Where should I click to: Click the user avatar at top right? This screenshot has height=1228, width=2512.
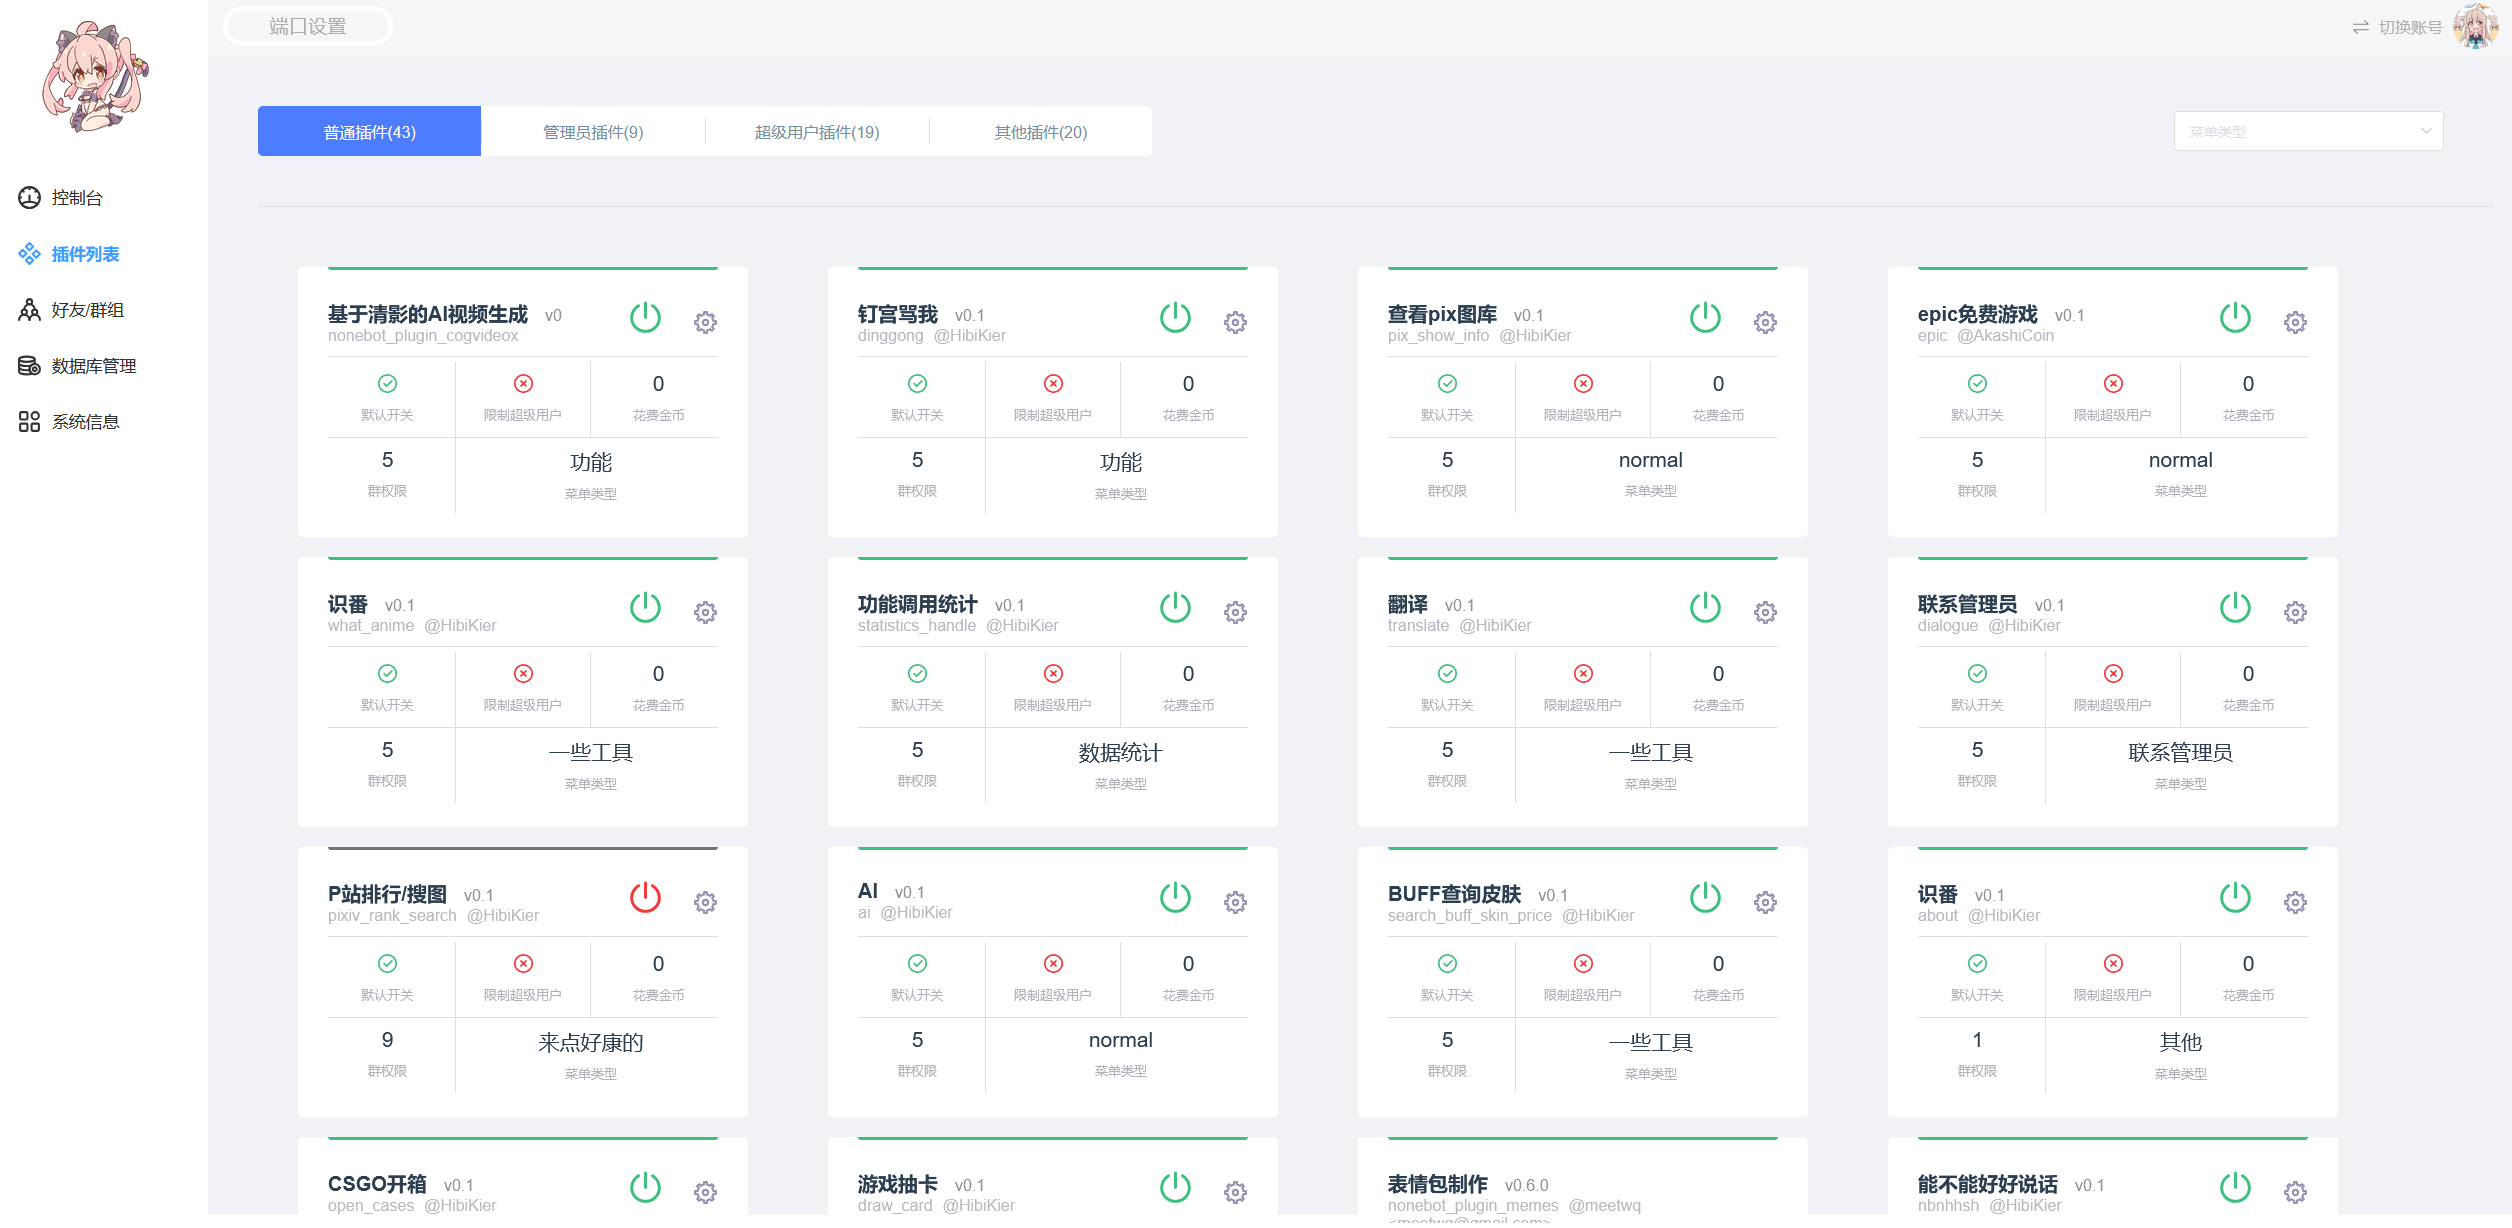tap(2476, 26)
